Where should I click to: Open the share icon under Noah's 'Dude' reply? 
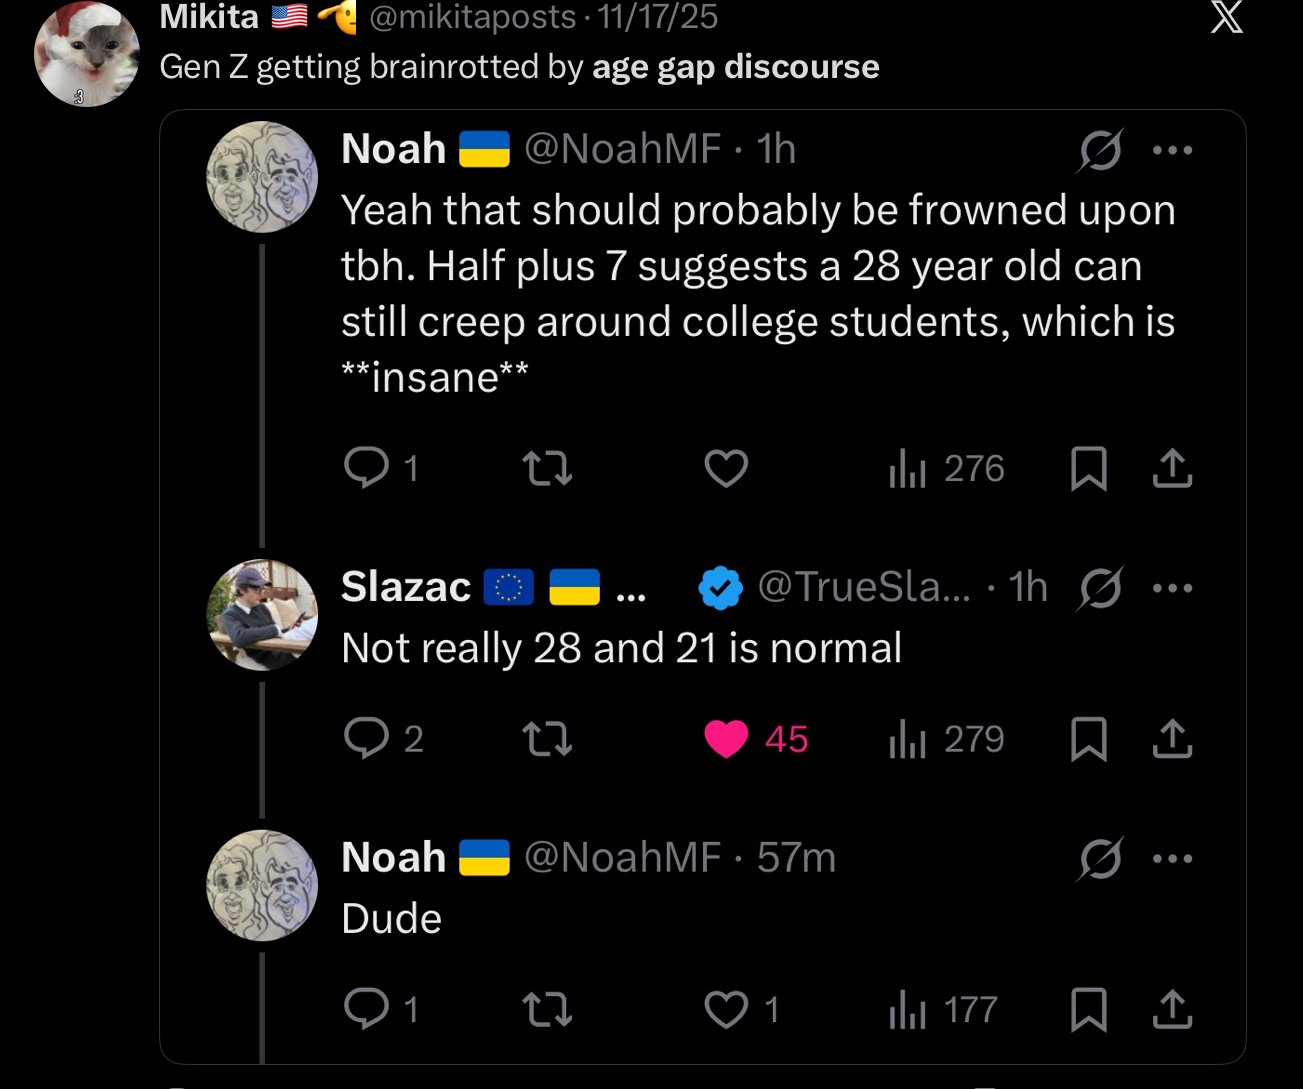[x=1172, y=1010]
